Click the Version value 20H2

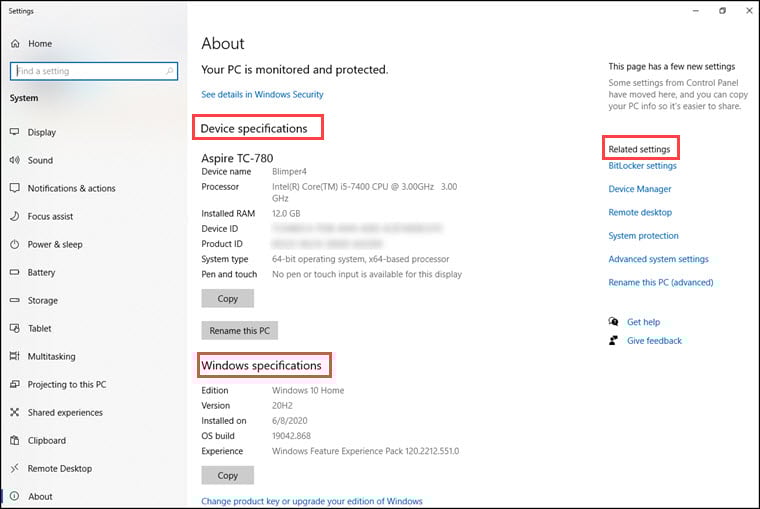[282, 405]
